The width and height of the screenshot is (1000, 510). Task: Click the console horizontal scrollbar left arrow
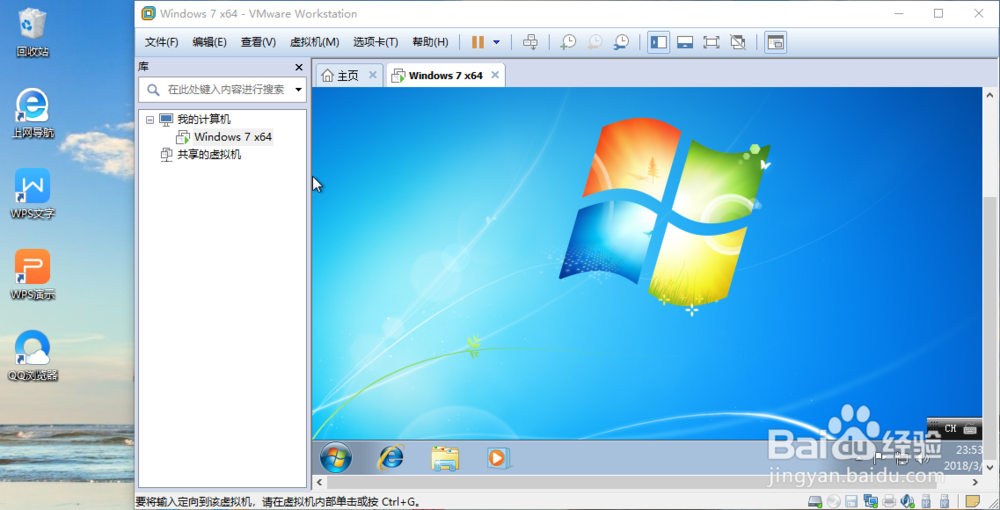(320, 483)
